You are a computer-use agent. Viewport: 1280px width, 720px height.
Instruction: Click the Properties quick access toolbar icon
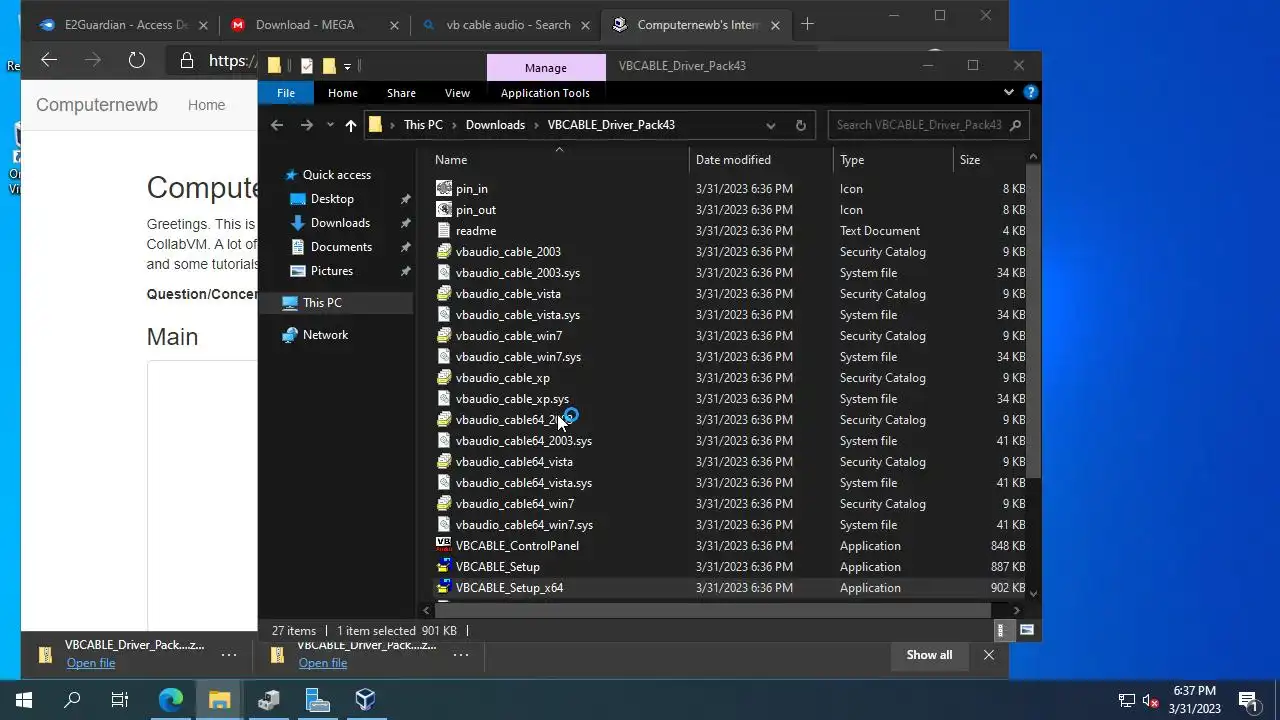tap(306, 66)
